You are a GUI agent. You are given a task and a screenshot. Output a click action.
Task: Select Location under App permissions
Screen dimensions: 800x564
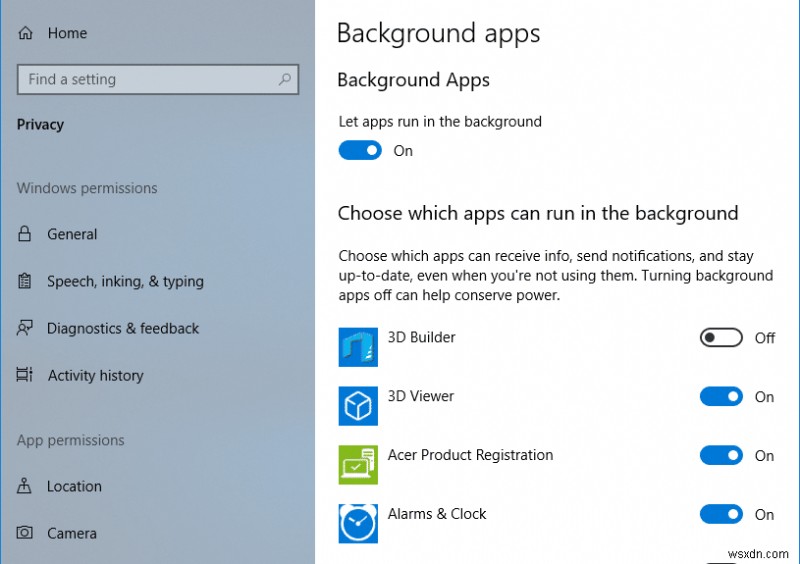(x=74, y=486)
